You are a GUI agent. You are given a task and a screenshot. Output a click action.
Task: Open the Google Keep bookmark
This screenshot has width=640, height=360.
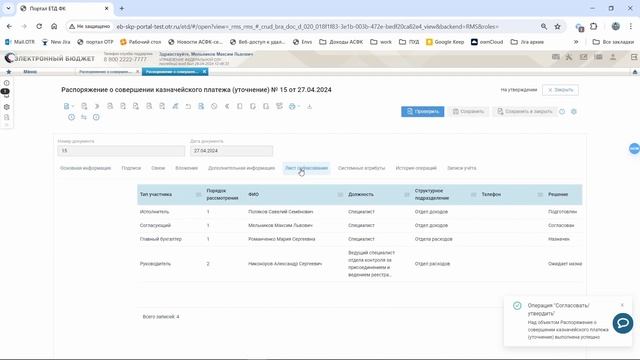pos(445,42)
